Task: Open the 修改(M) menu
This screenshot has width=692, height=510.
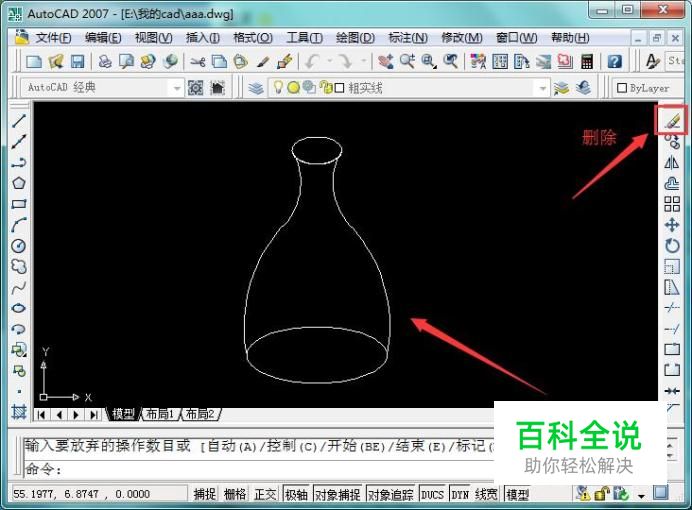Action: click(462, 38)
